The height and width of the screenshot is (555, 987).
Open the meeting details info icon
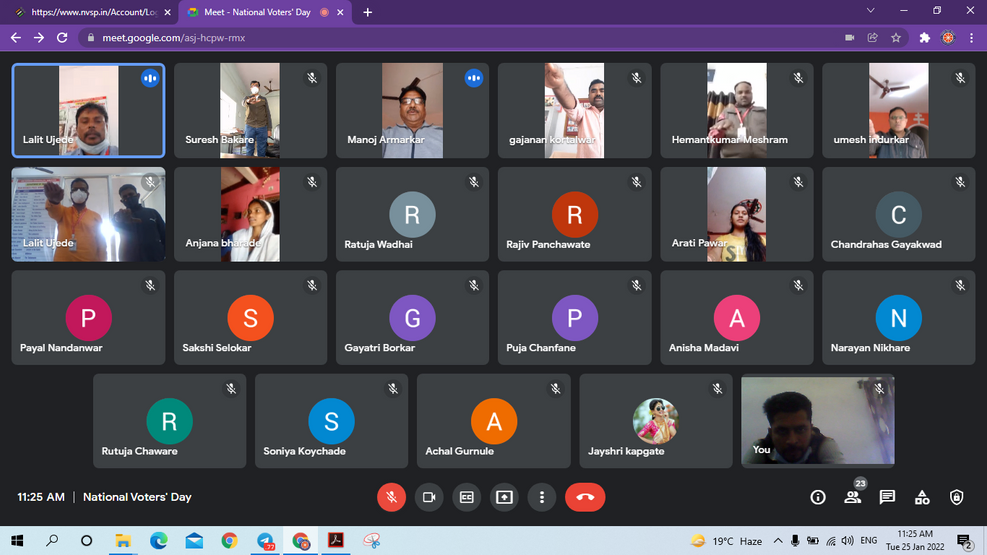[x=818, y=497]
